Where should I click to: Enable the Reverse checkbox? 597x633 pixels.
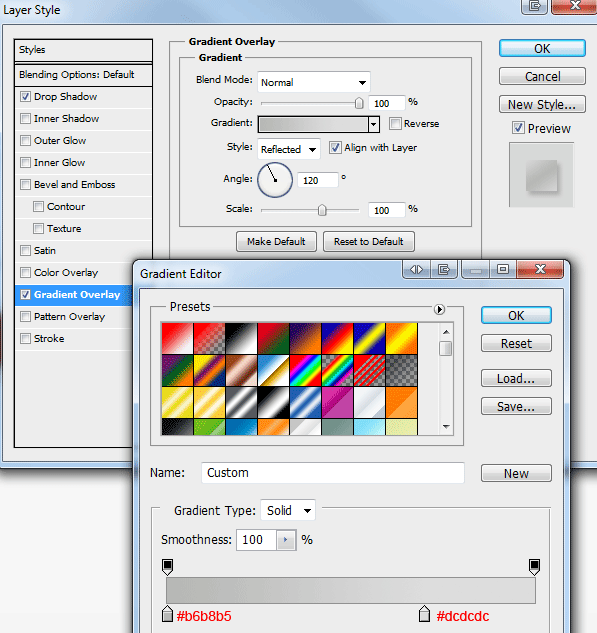coord(395,124)
